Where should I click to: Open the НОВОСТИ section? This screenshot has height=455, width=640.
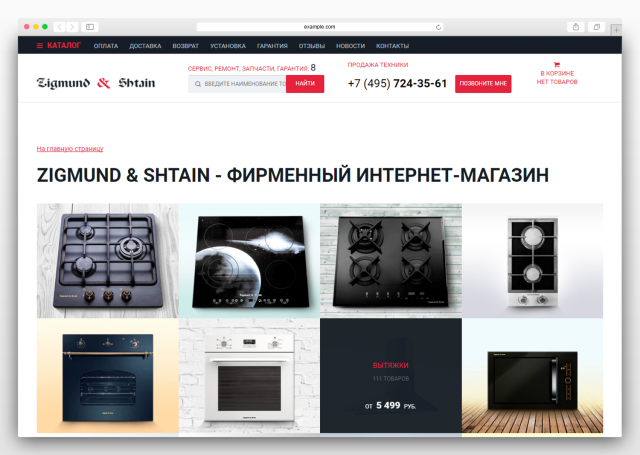coord(350,46)
